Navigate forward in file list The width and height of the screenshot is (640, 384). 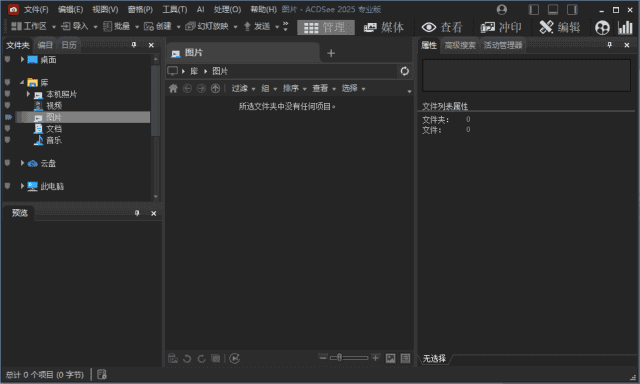pyautogui.click(x=201, y=88)
